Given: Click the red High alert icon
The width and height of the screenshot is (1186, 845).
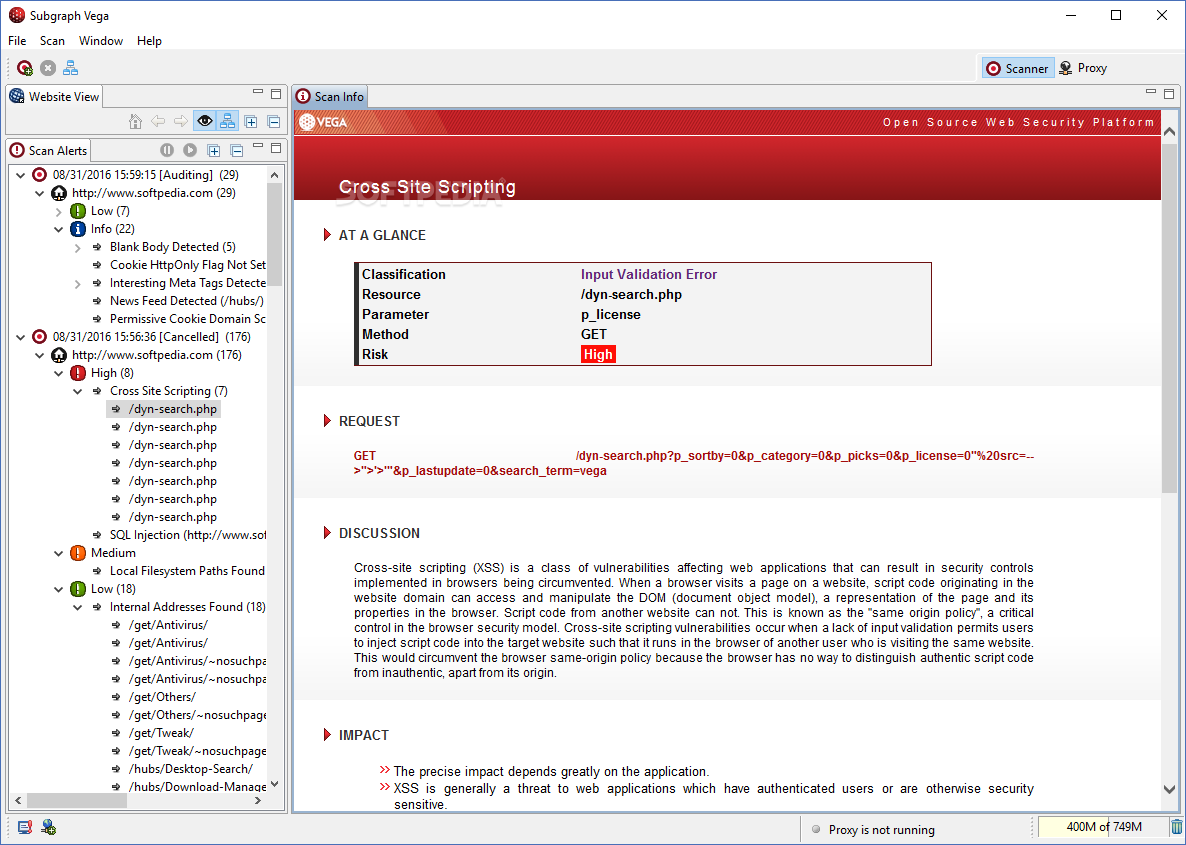Looking at the screenshot, I should (78, 373).
